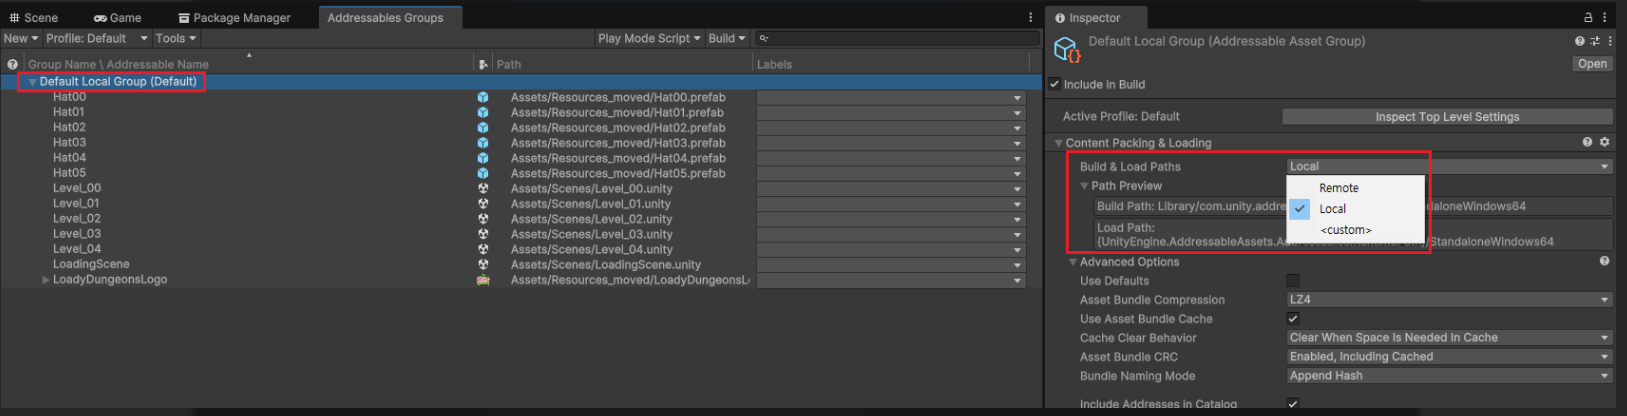Open the Cache Clear Behavior dropdown

1449,337
